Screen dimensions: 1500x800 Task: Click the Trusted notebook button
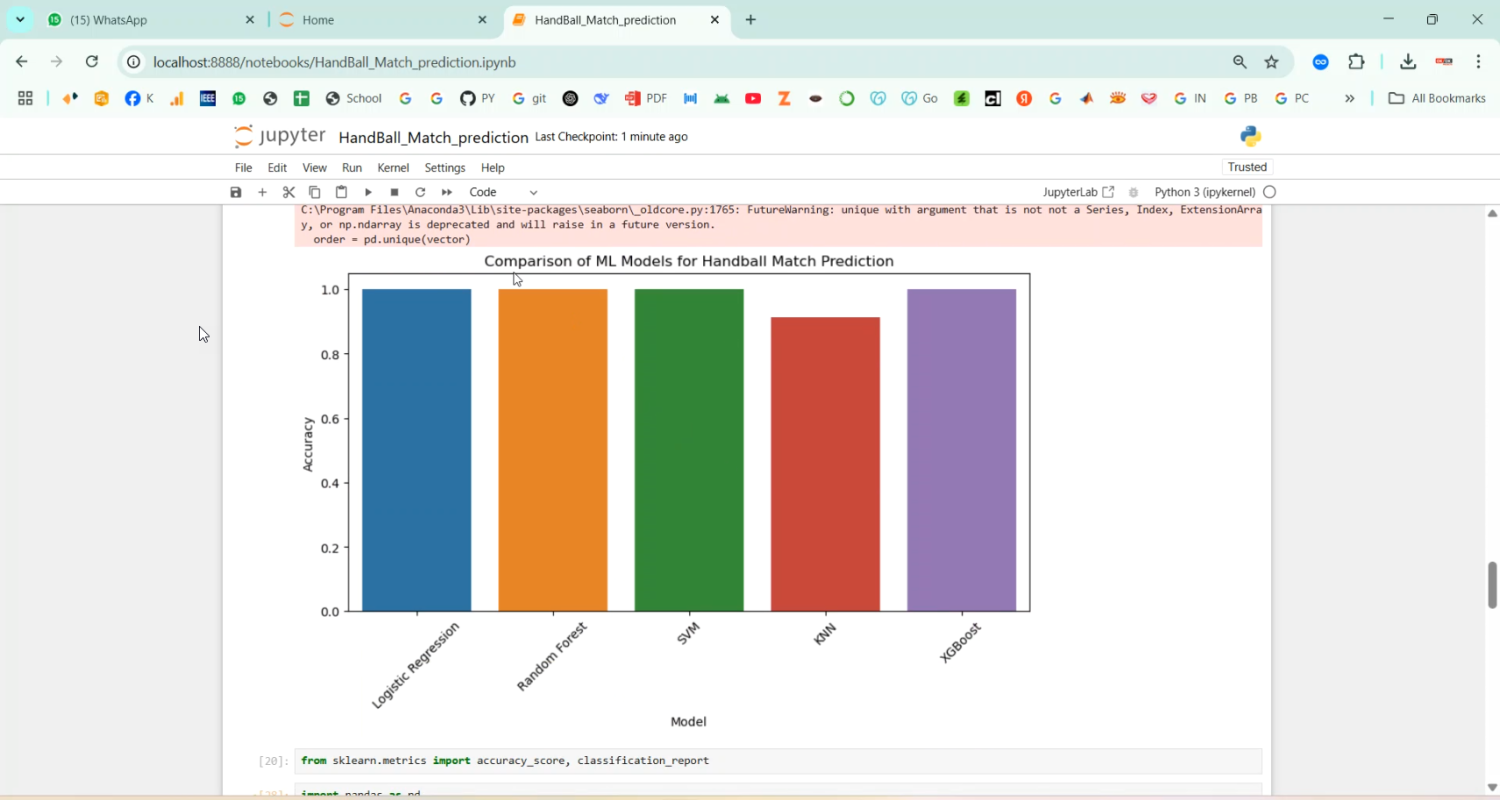[x=1247, y=167]
